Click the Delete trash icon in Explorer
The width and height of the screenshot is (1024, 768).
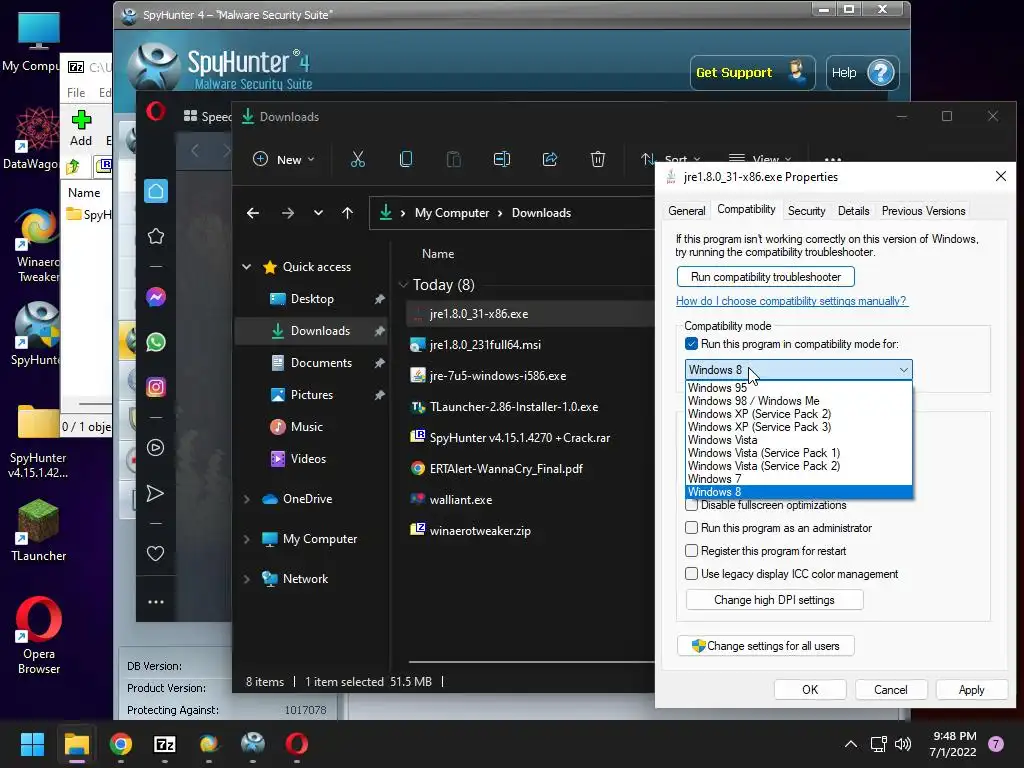[598, 159]
